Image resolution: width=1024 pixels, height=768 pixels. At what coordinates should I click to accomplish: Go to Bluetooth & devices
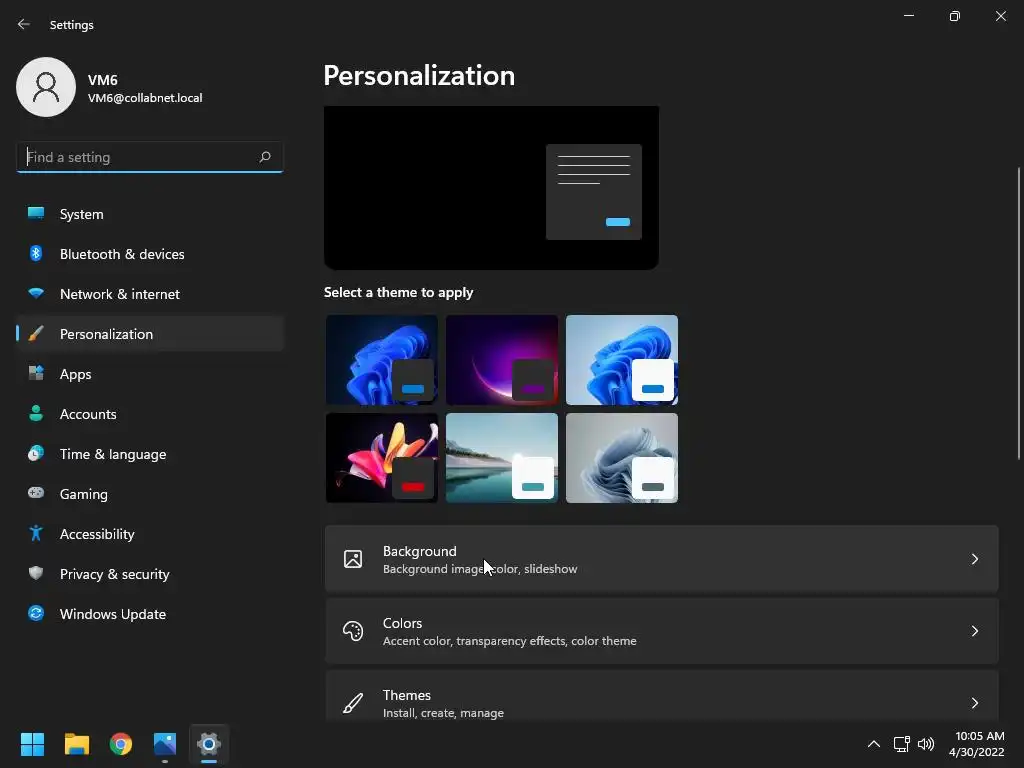[x=150, y=254]
